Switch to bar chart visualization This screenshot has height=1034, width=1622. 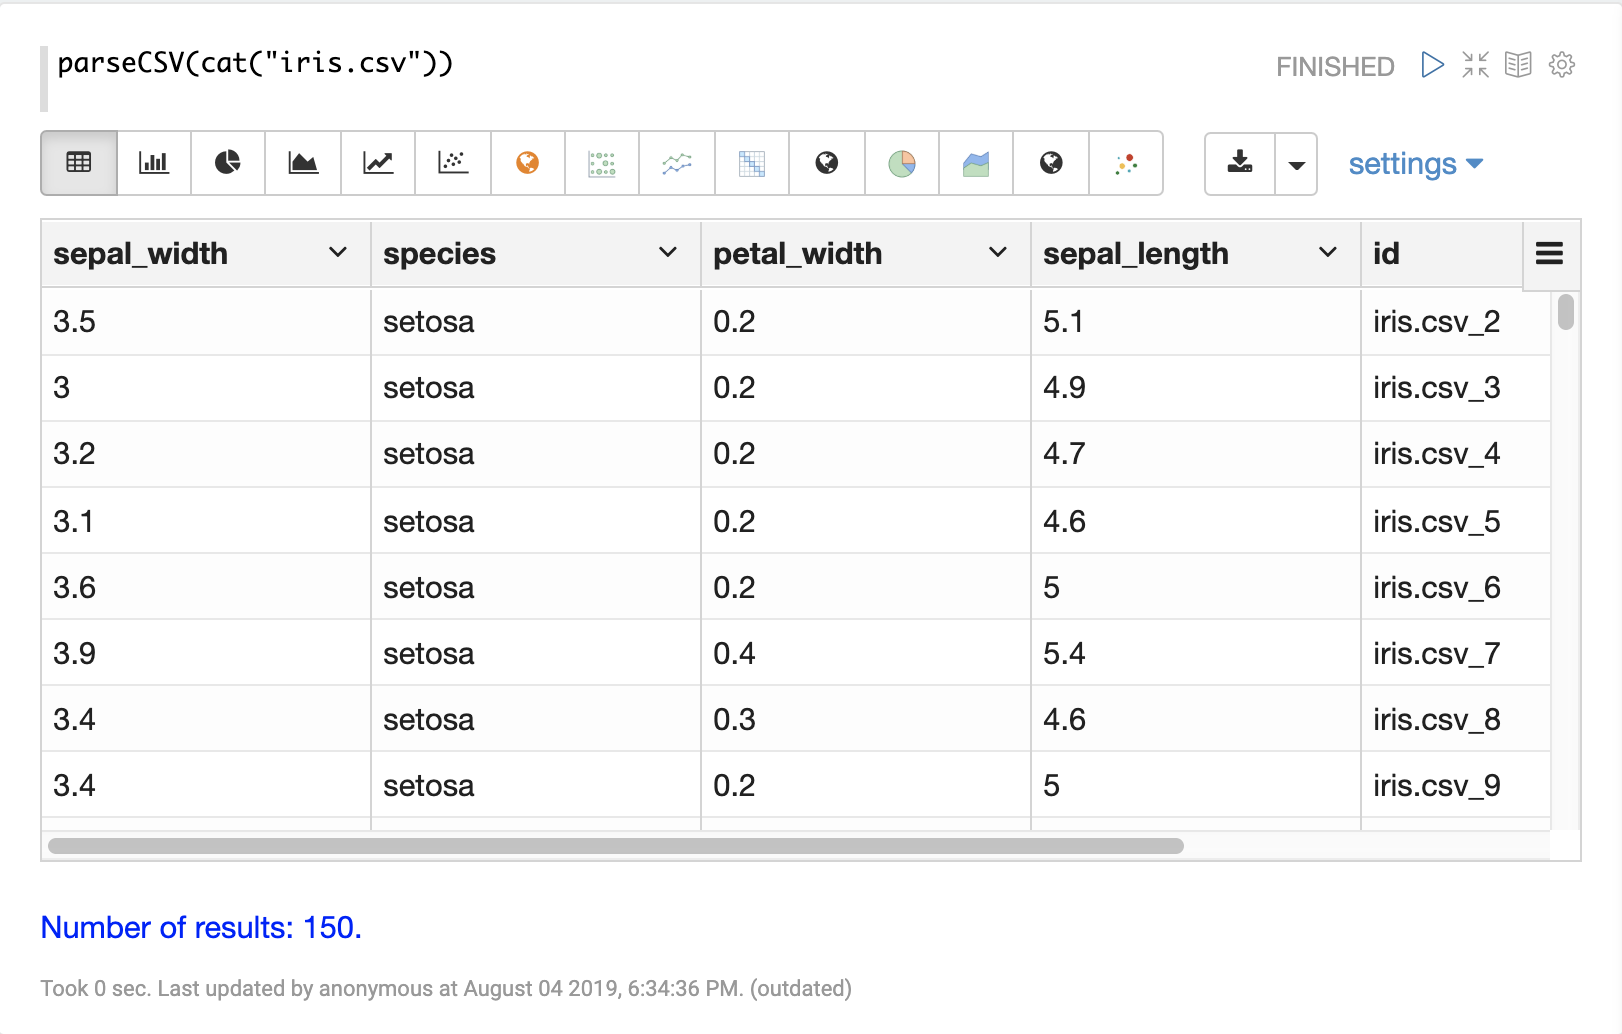coord(153,163)
